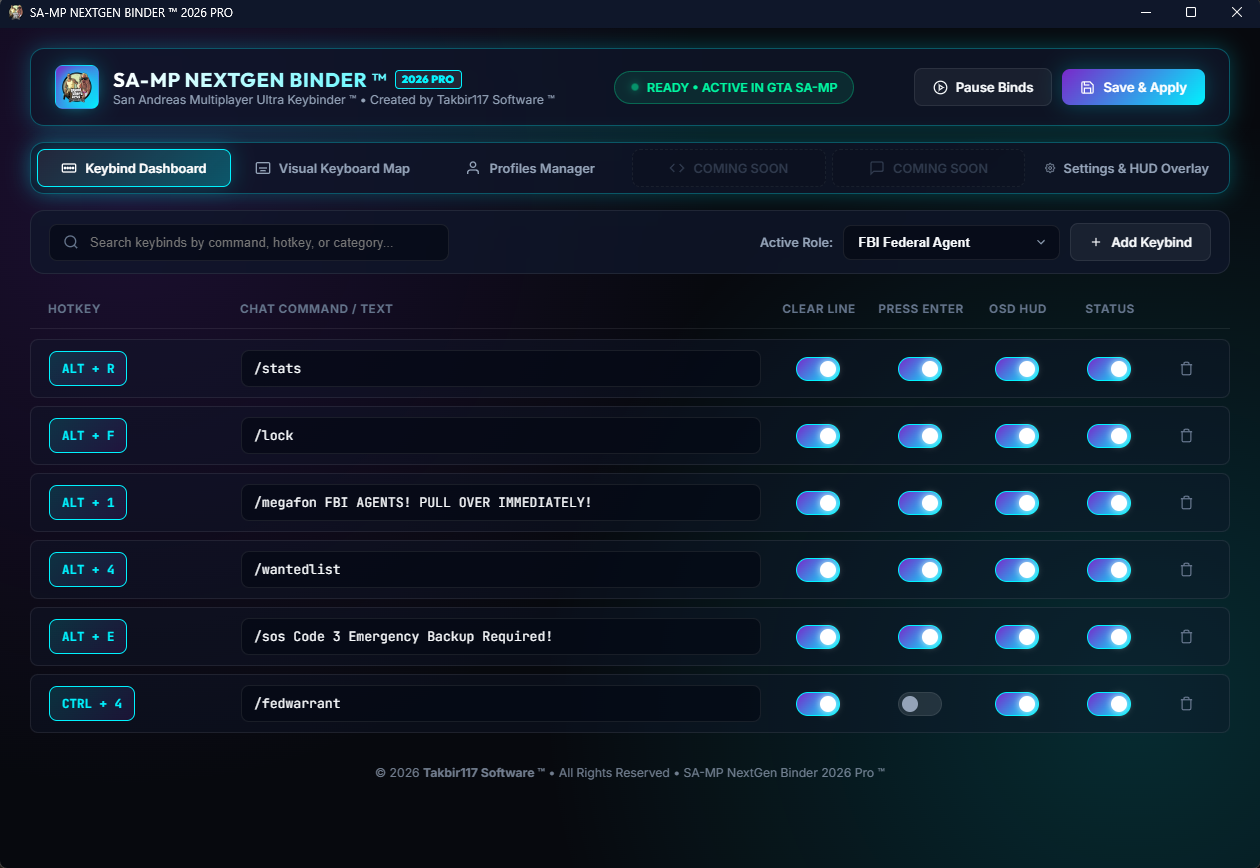1260x868 pixels.
Task: Turn off Clear Line for the /stats bind
Action: pyautogui.click(x=818, y=369)
